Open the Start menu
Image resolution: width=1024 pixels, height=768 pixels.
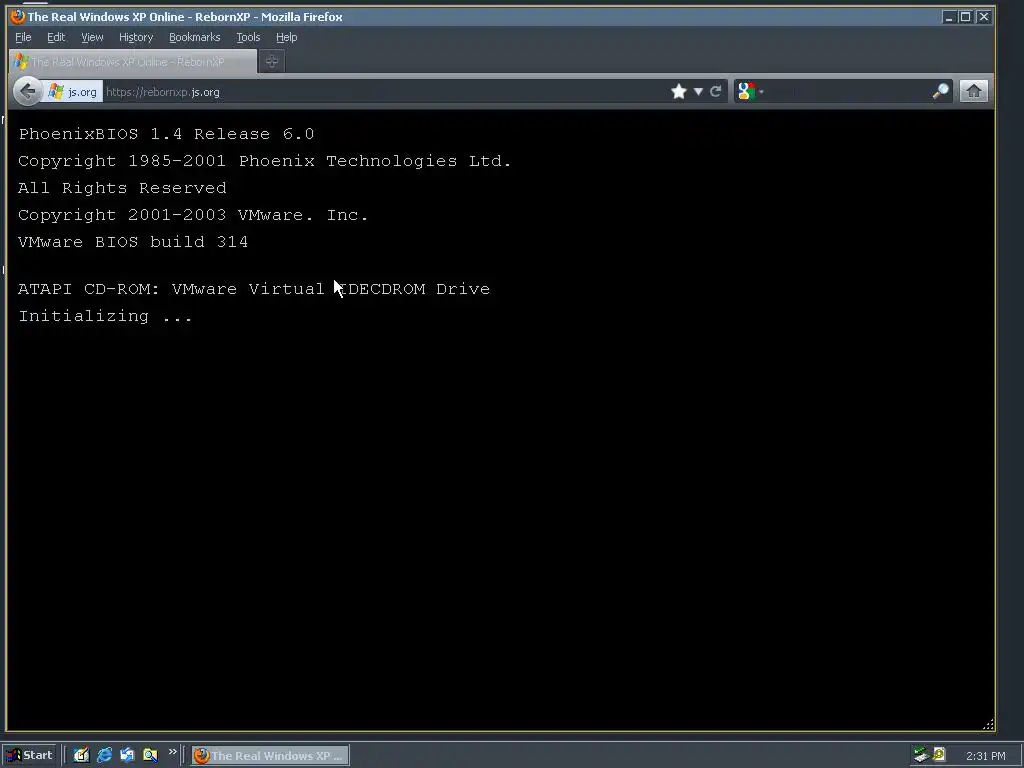pyautogui.click(x=31, y=756)
